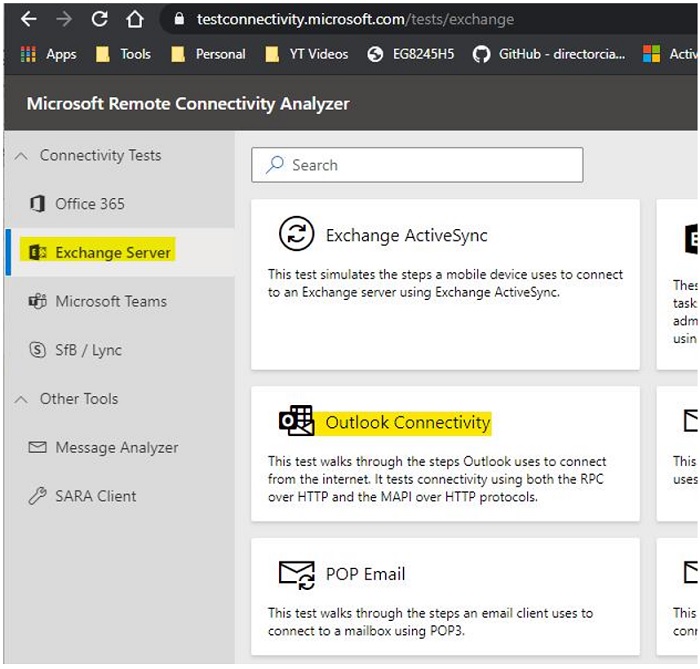The height and width of the screenshot is (669, 700).
Task: Collapse the Connectivity Tests section chevron
Action: [21, 156]
